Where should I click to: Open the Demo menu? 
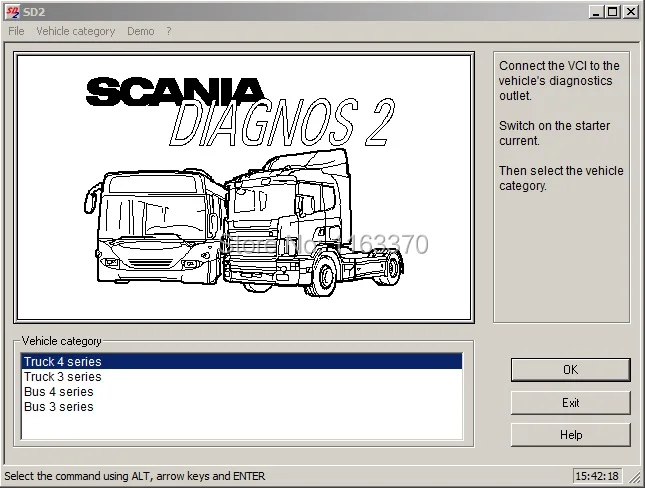click(x=141, y=31)
